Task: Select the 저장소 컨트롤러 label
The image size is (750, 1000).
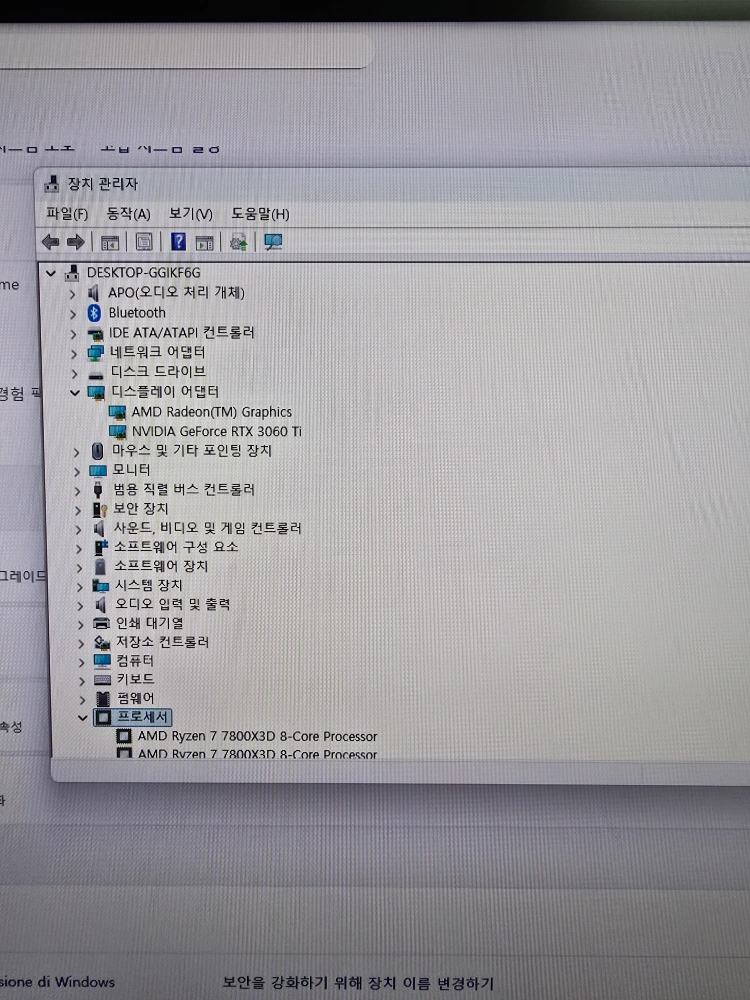Action: tap(163, 642)
